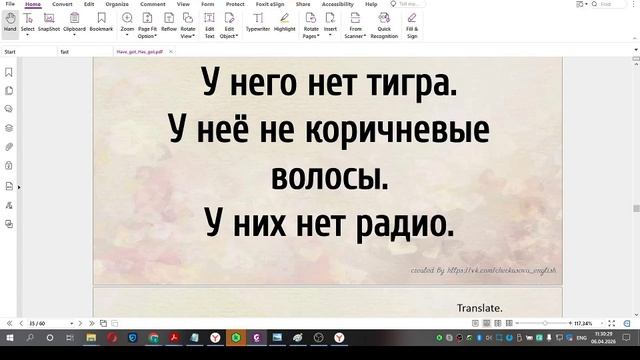Screen dimensions: 640x360
Task: Run Quick Recognition OCR
Action: pyautogui.click(x=384, y=24)
